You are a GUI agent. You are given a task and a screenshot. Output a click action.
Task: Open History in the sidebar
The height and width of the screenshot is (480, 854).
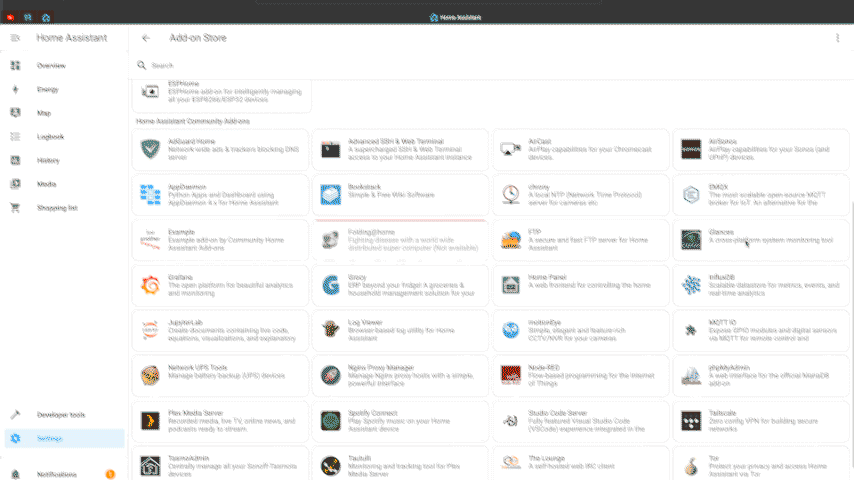tap(64, 160)
